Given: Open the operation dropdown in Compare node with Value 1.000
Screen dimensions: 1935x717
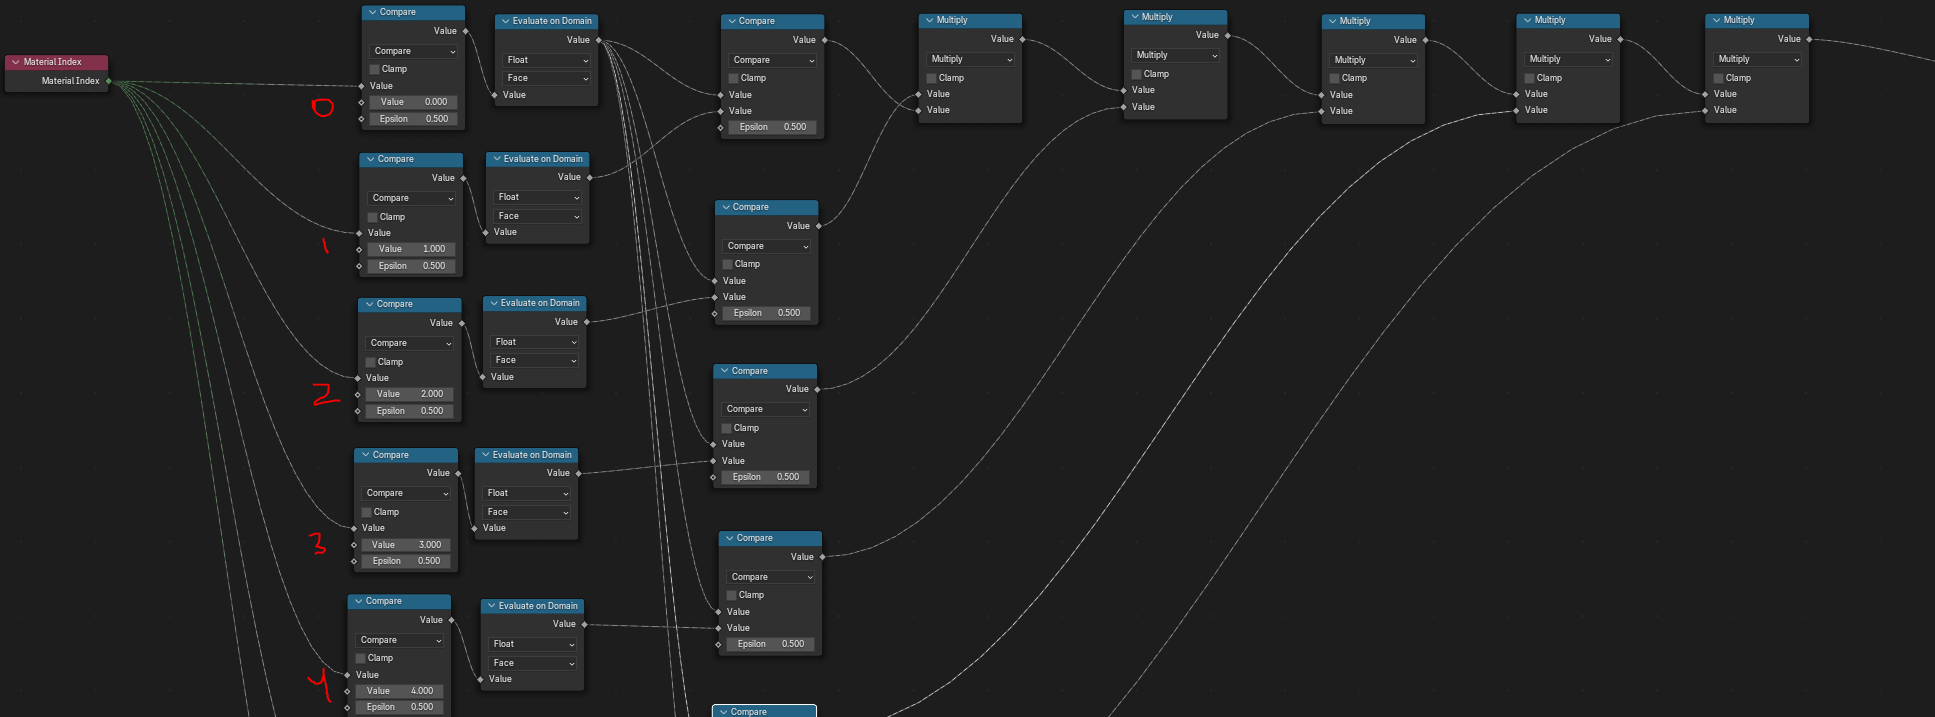Looking at the screenshot, I should click(x=411, y=198).
